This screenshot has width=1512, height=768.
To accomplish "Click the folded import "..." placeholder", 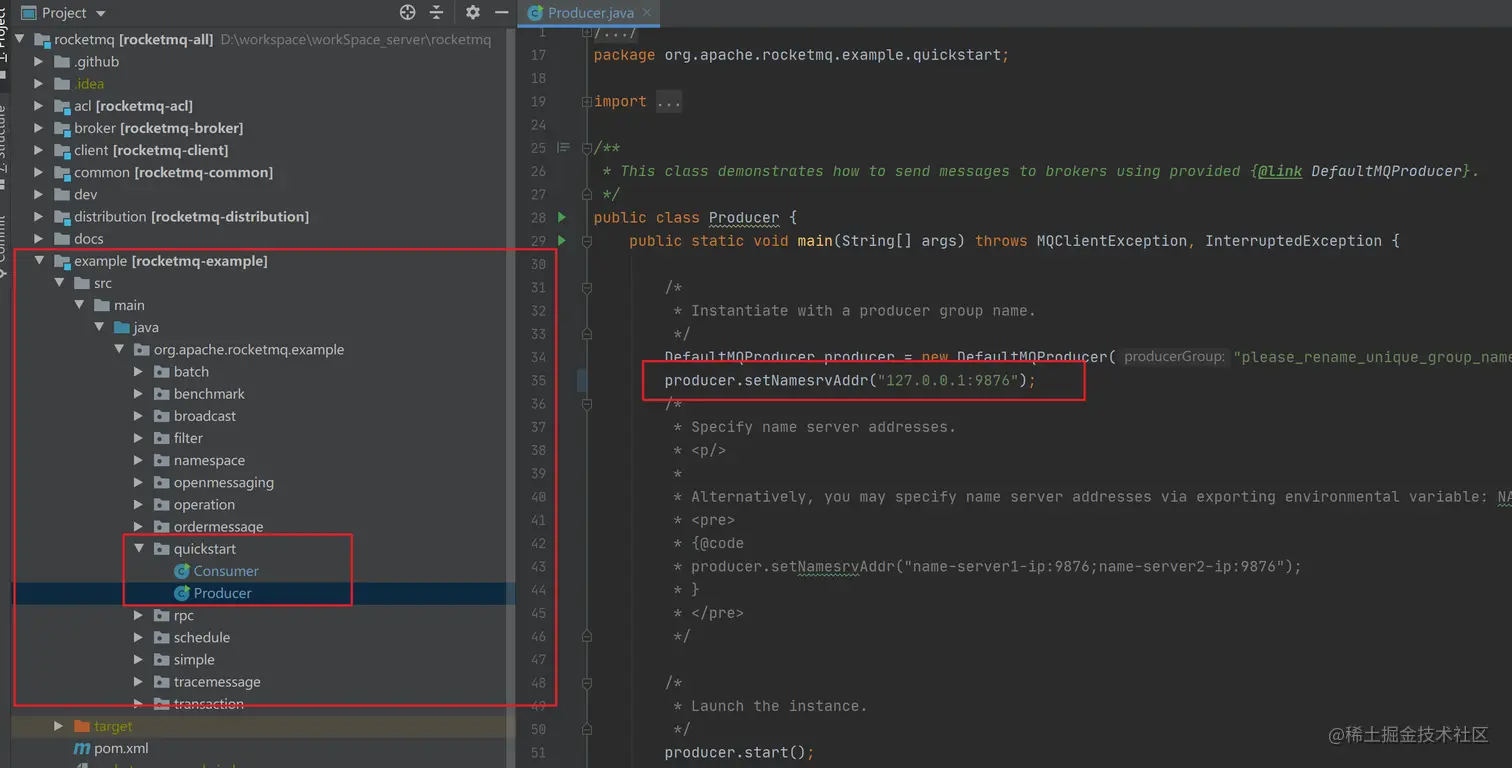I will 669,101.
